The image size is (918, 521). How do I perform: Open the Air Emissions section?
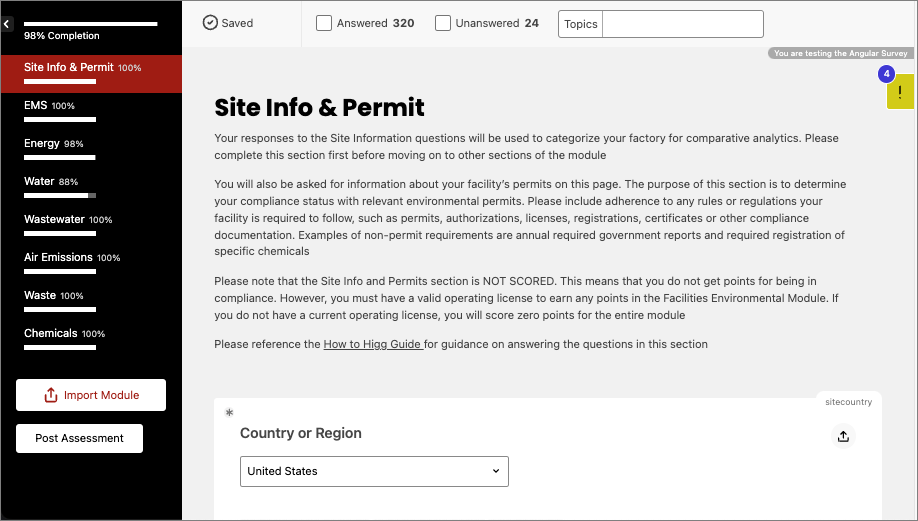click(58, 257)
